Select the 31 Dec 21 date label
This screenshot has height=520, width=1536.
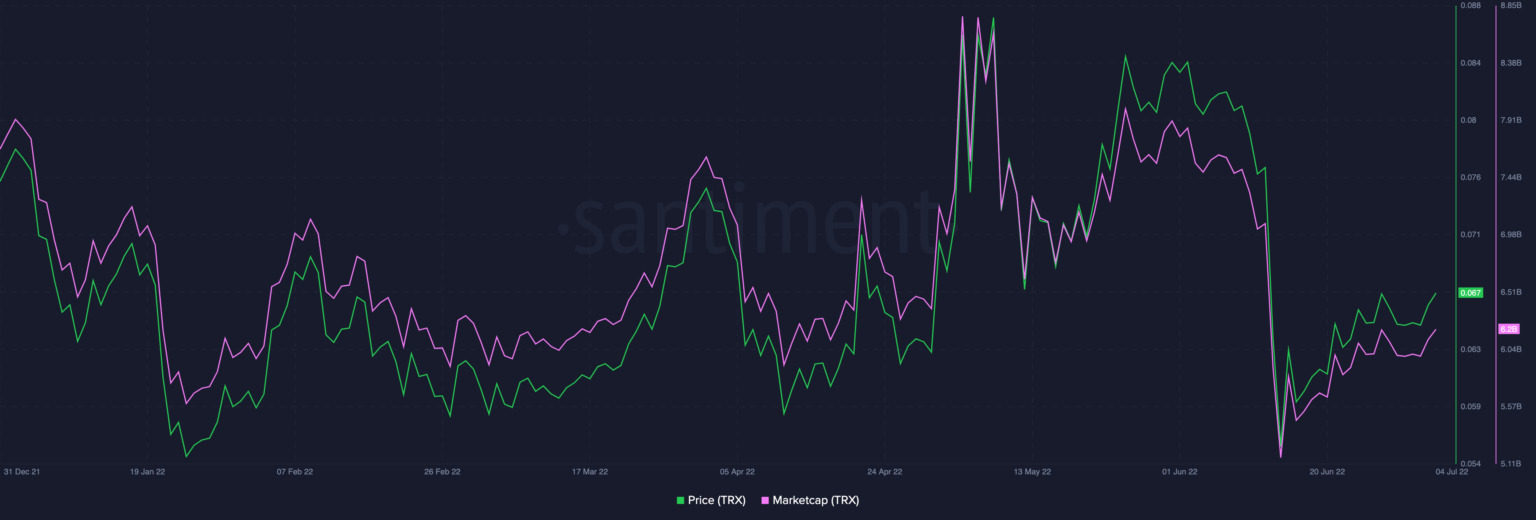click(x=21, y=470)
